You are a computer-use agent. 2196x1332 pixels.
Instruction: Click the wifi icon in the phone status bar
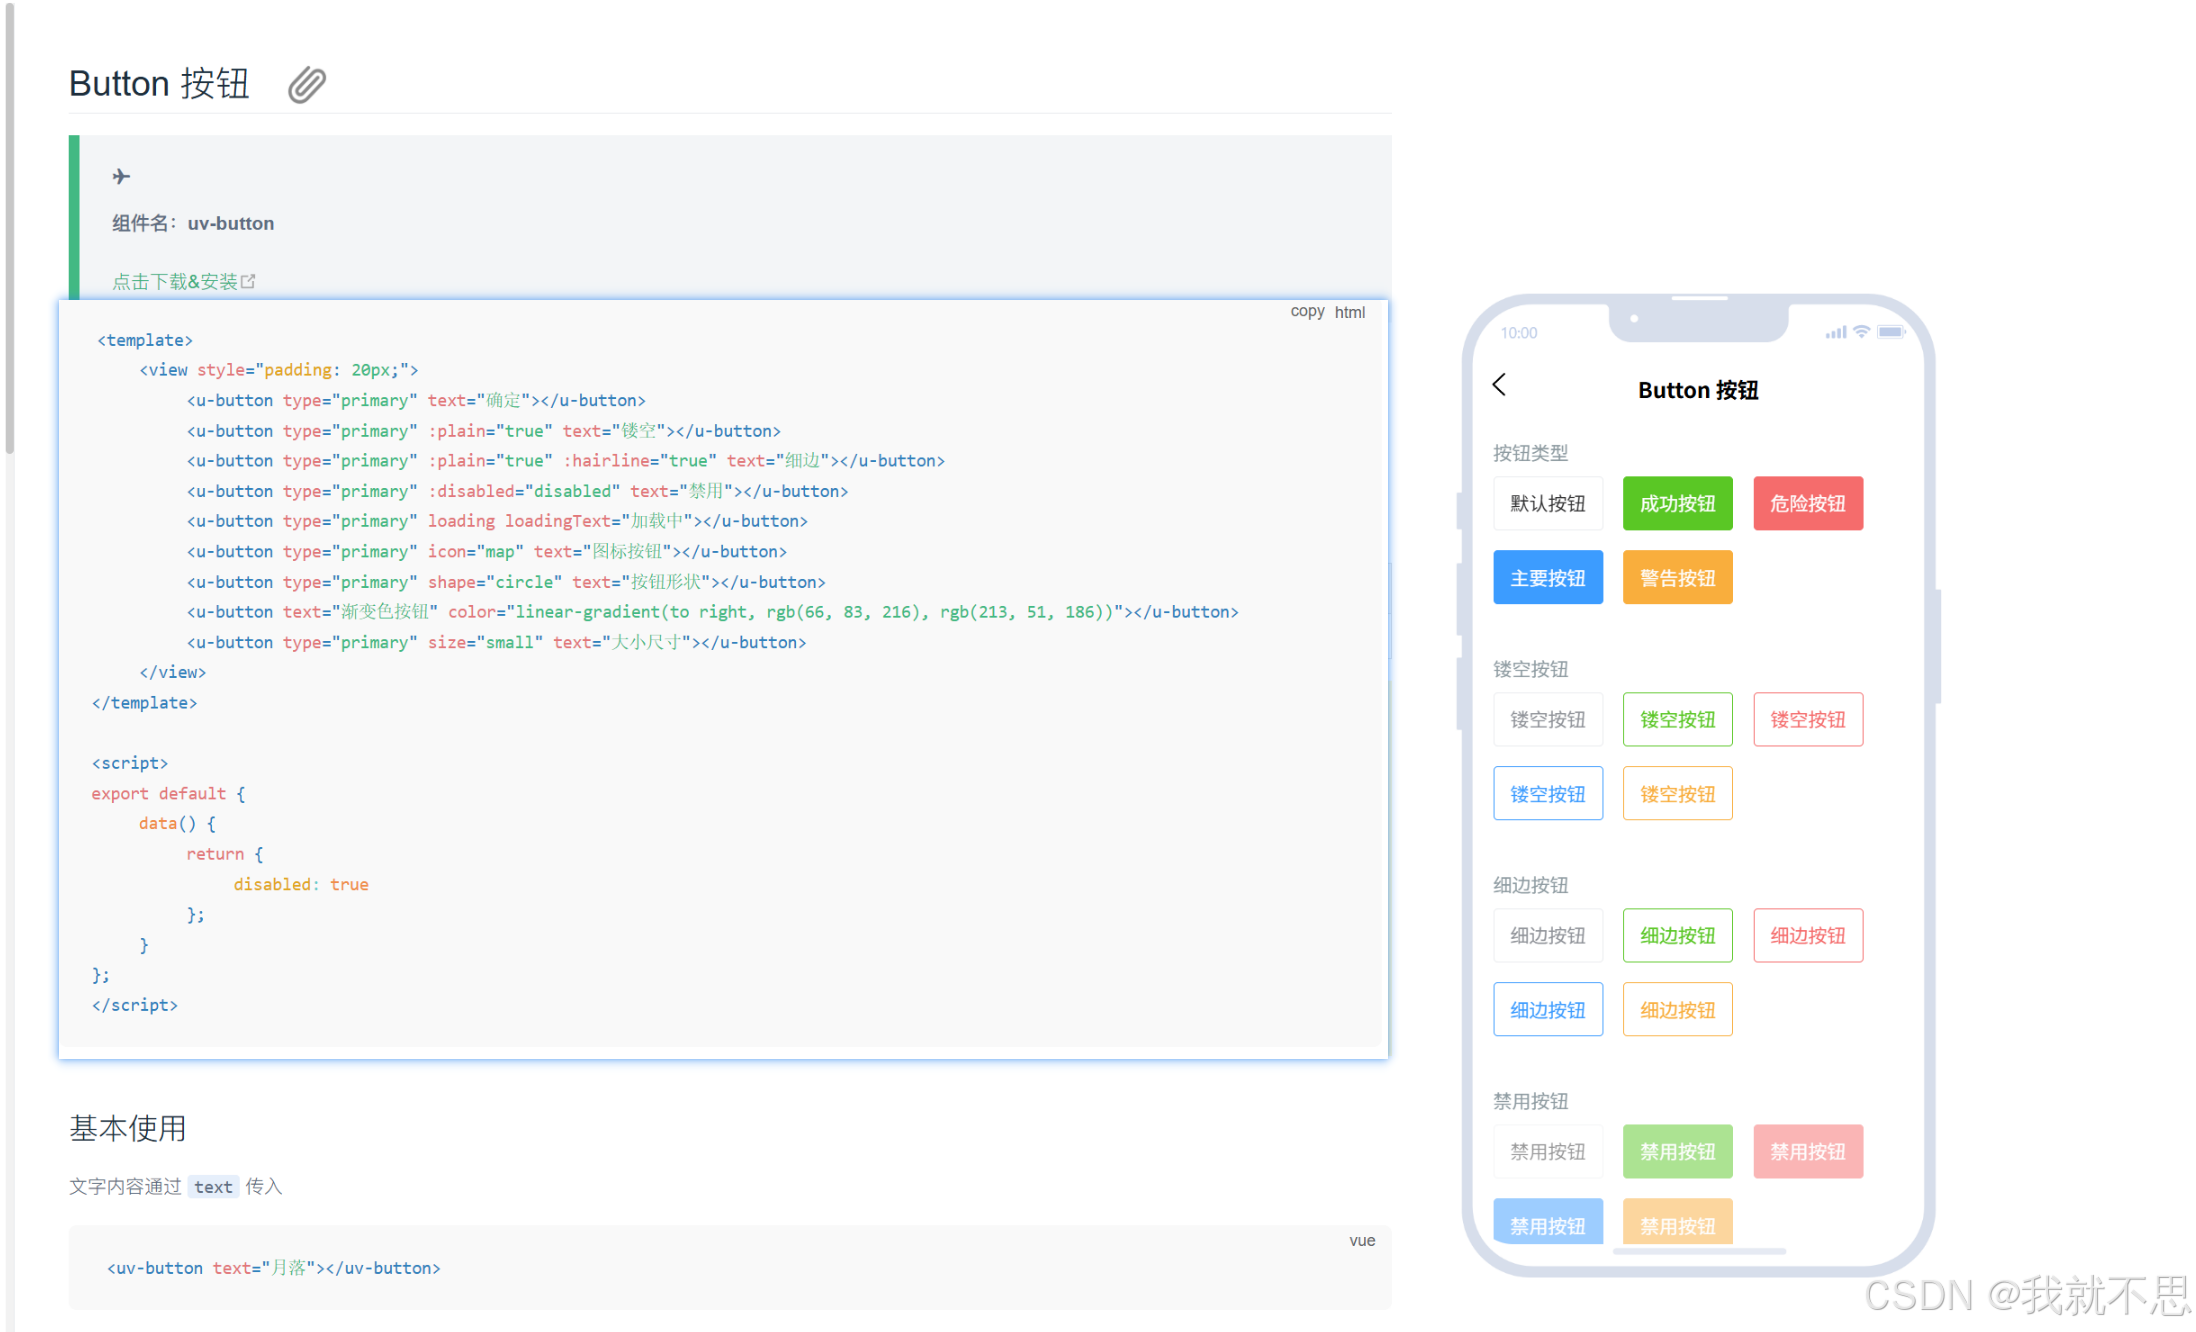(x=1860, y=332)
